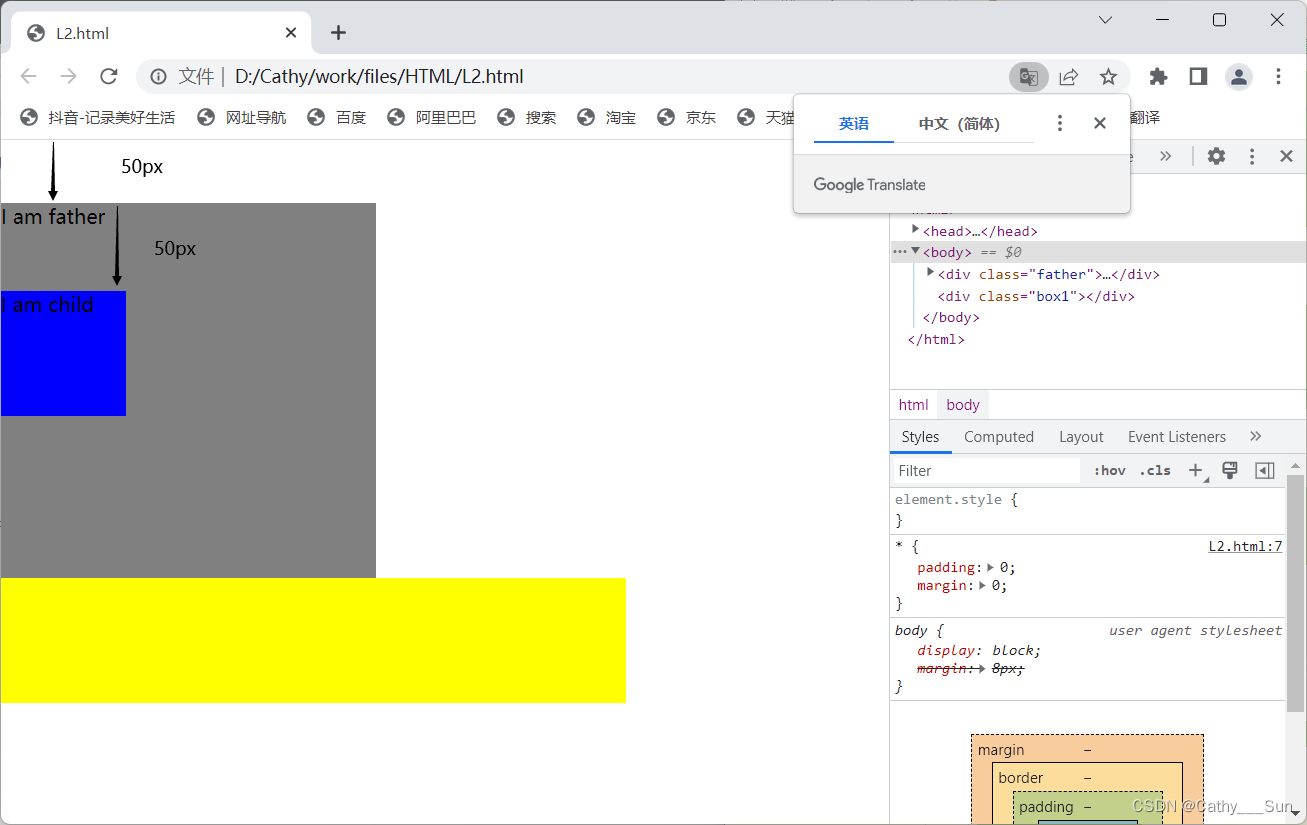Show more DevTools tabs chevron
The image size is (1307, 825).
tap(1165, 156)
